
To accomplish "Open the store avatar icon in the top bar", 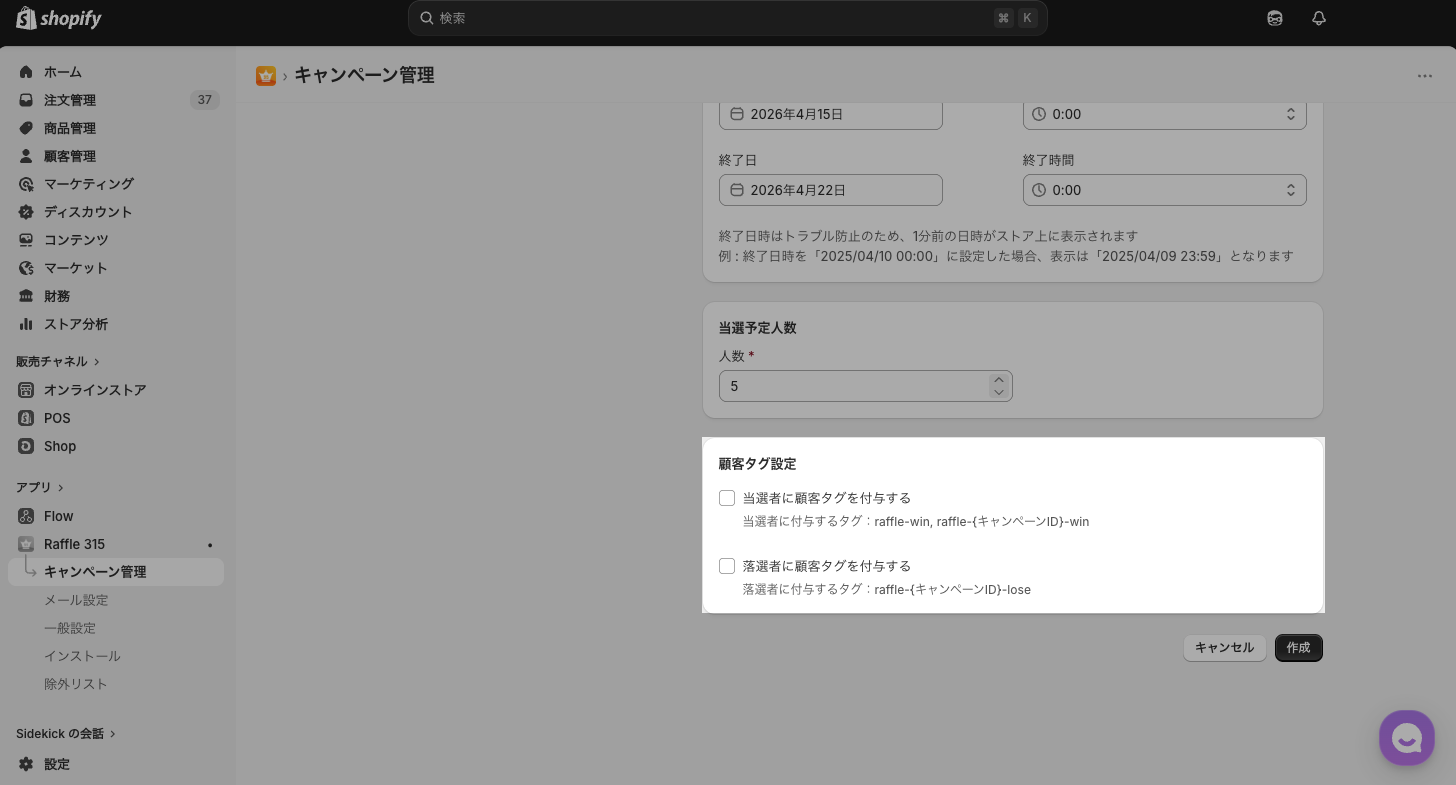I will click(x=1275, y=18).
